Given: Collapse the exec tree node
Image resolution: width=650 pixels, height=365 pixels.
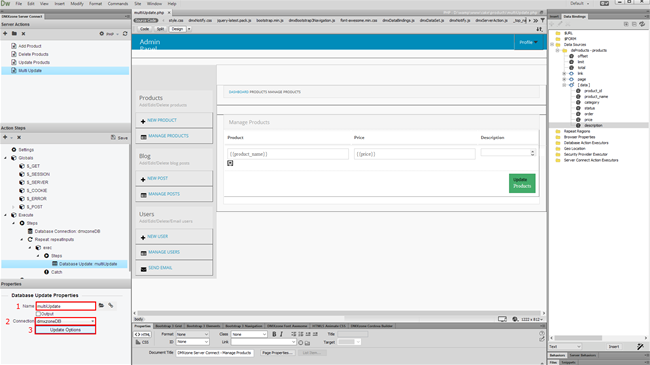Looking at the screenshot, I should [x=30, y=248].
